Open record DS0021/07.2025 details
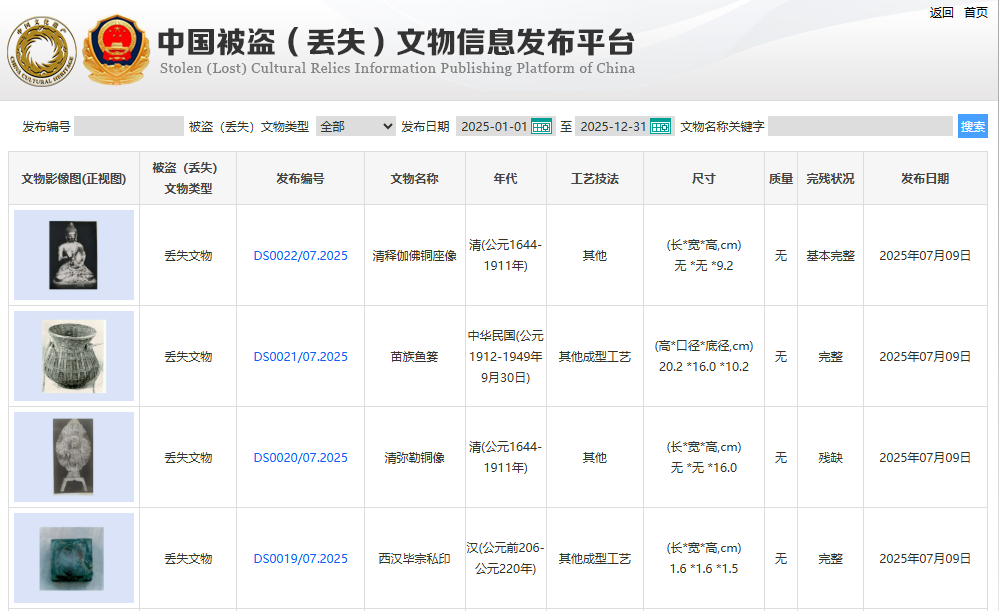 pos(300,356)
